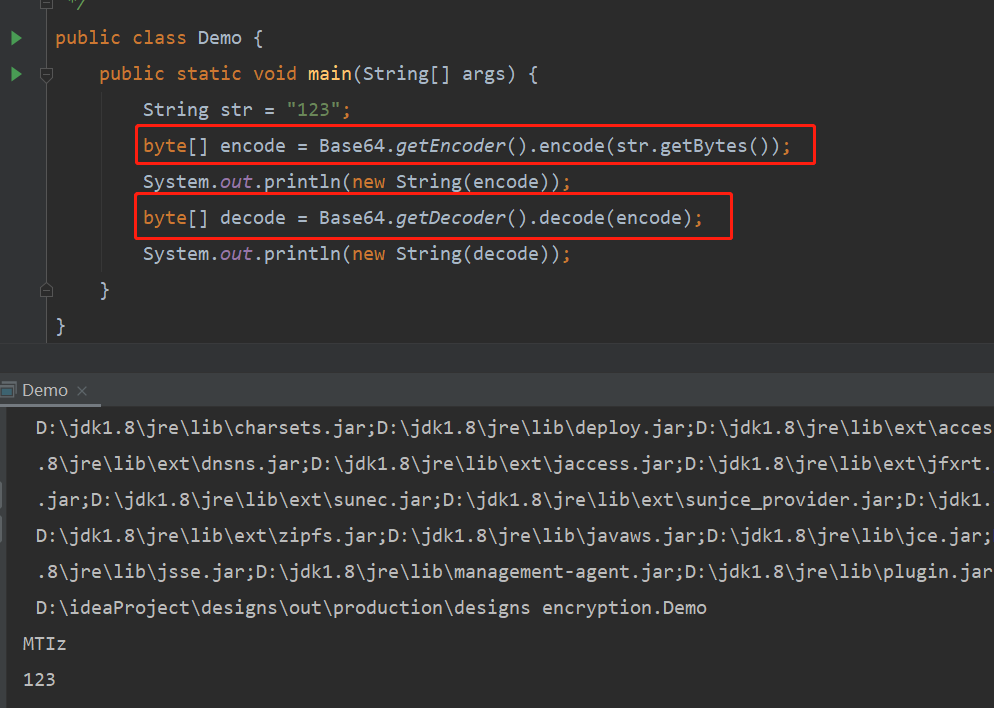
Task: Click the Demo run configuration icon on tab
Action: pos(8,390)
